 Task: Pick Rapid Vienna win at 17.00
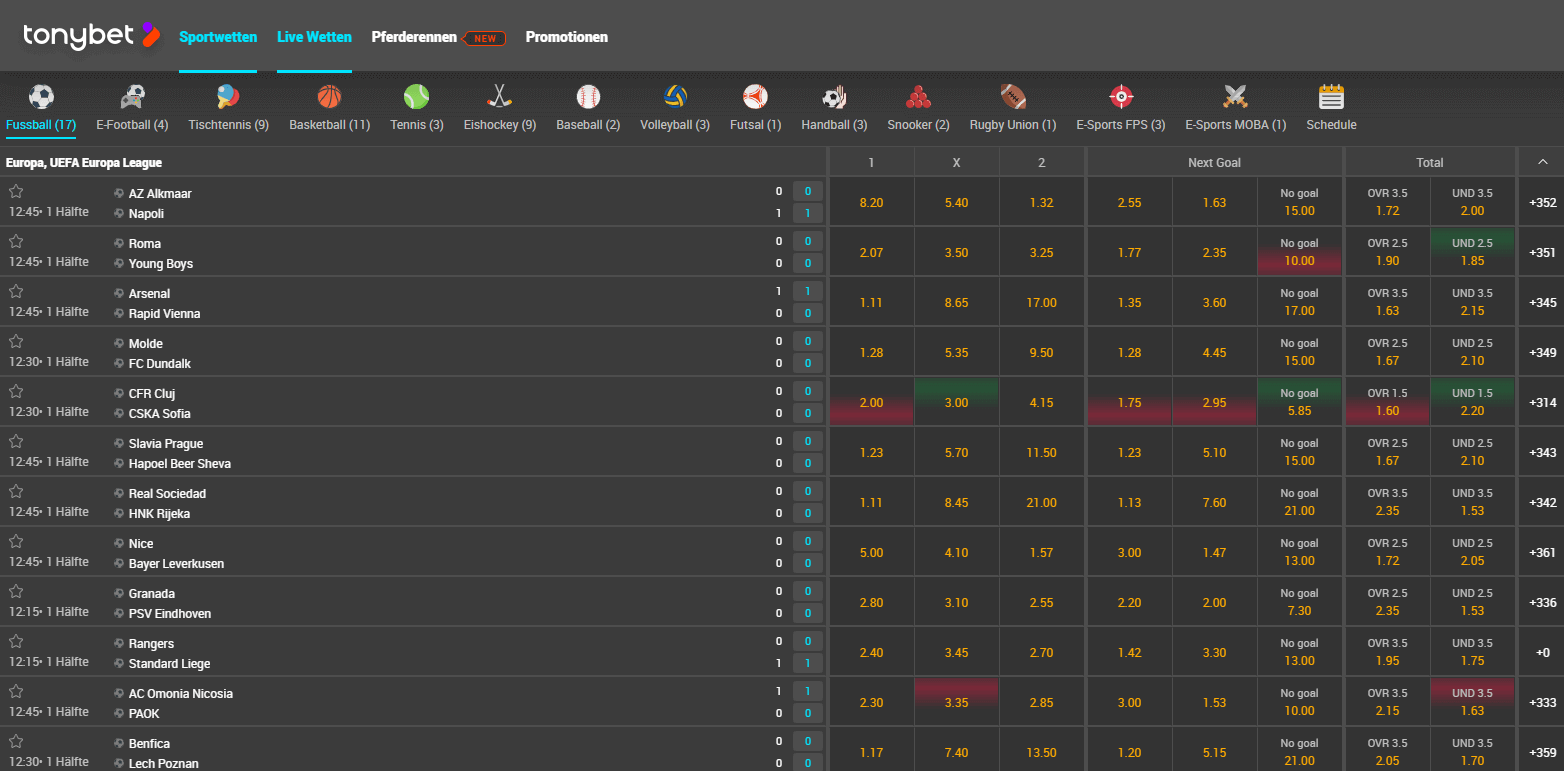click(1041, 302)
